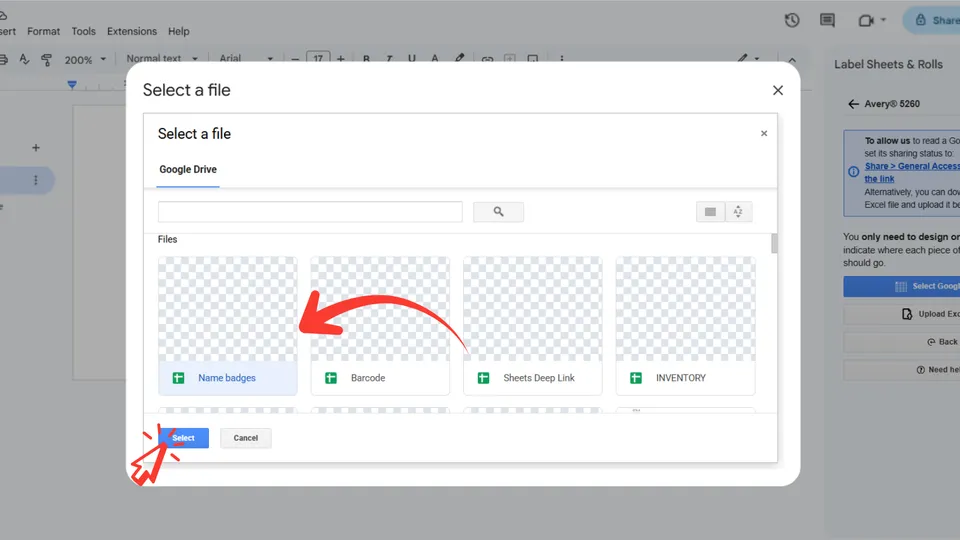This screenshot has width=960, height=540.
Task: Open the text color tool
Action: point(435,59)
